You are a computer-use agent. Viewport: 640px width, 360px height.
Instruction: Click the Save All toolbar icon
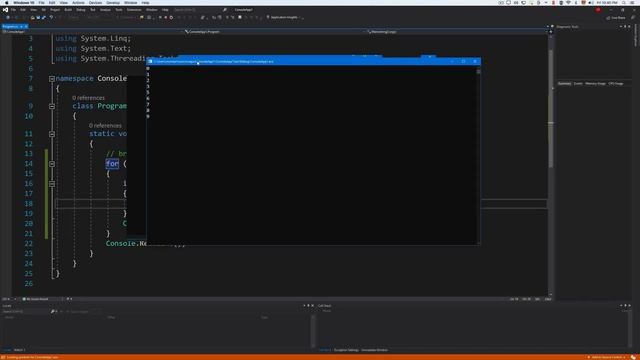tap(43, 18)
